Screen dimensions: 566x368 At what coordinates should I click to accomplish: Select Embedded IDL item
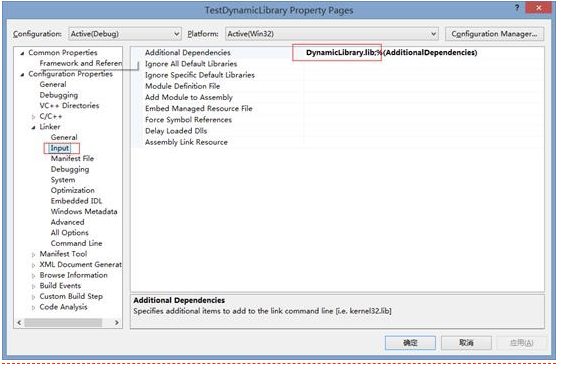tap(77, 201)
